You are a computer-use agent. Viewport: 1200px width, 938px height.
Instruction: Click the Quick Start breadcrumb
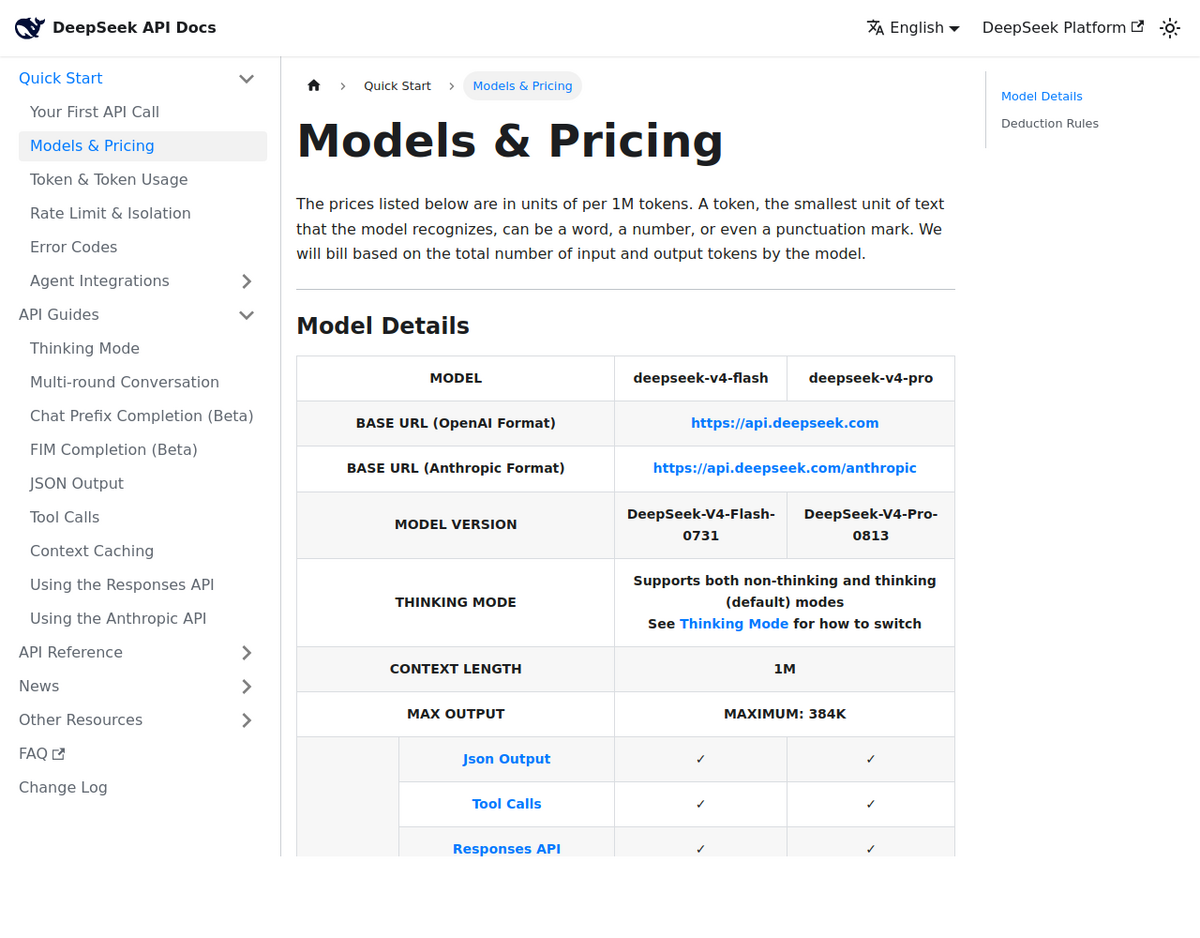point(397,86)
